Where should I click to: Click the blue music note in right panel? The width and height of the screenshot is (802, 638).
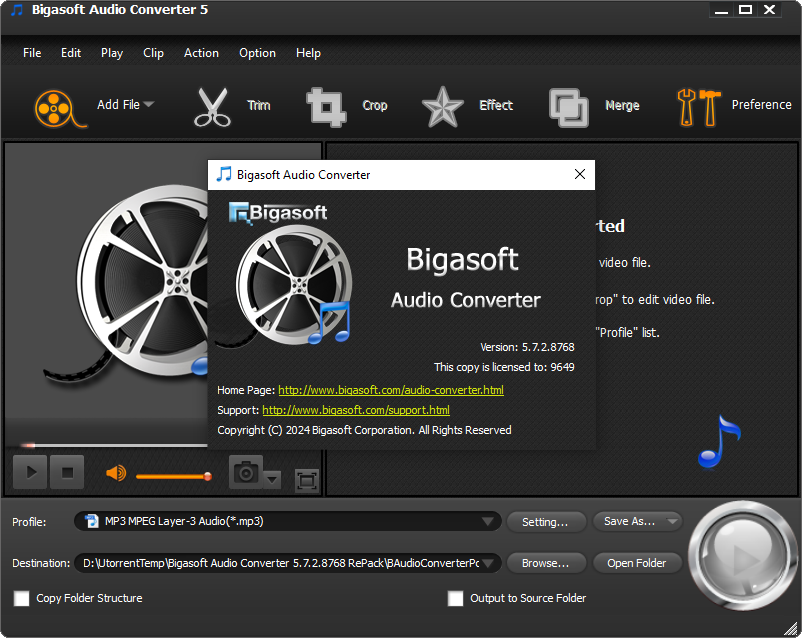coord(719,442)
